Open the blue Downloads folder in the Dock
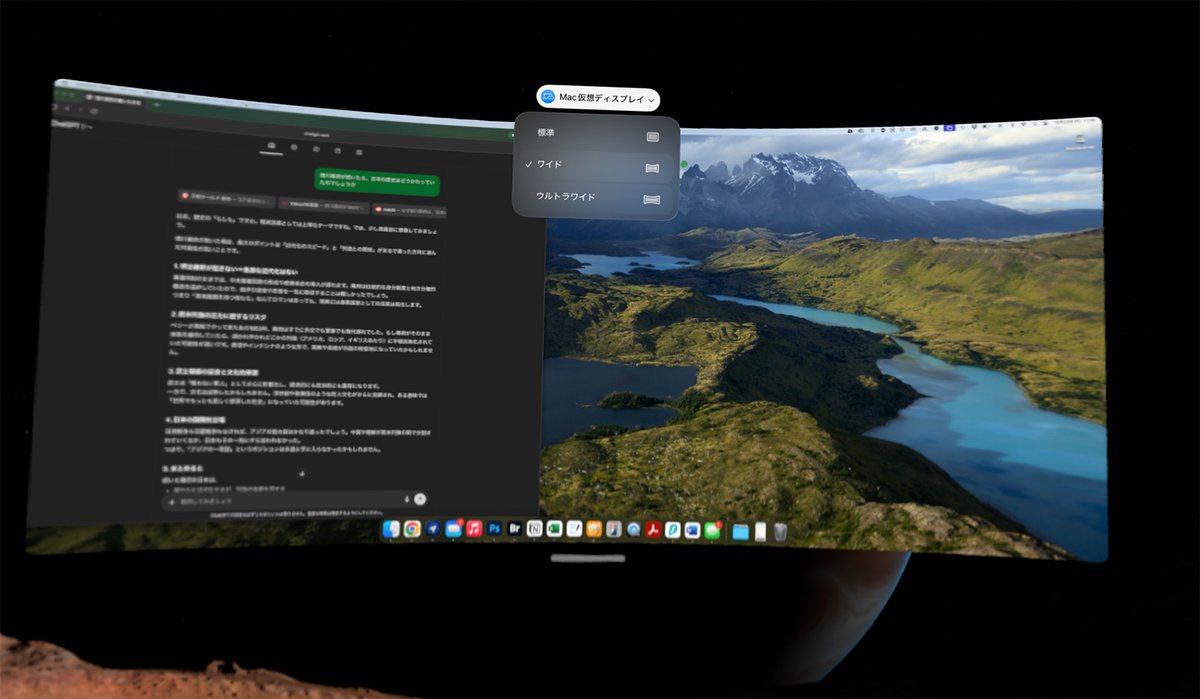This screenshot has width=1200, height=699. [741, 532]
